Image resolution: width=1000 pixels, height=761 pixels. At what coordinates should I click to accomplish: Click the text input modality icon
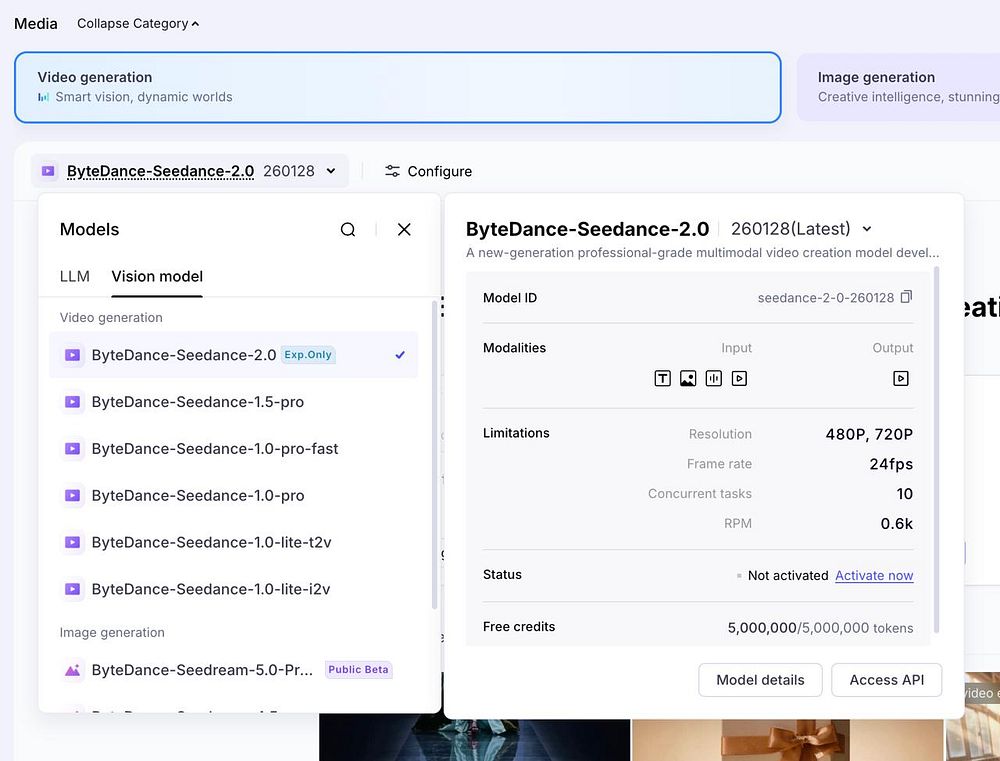(663, 378)
